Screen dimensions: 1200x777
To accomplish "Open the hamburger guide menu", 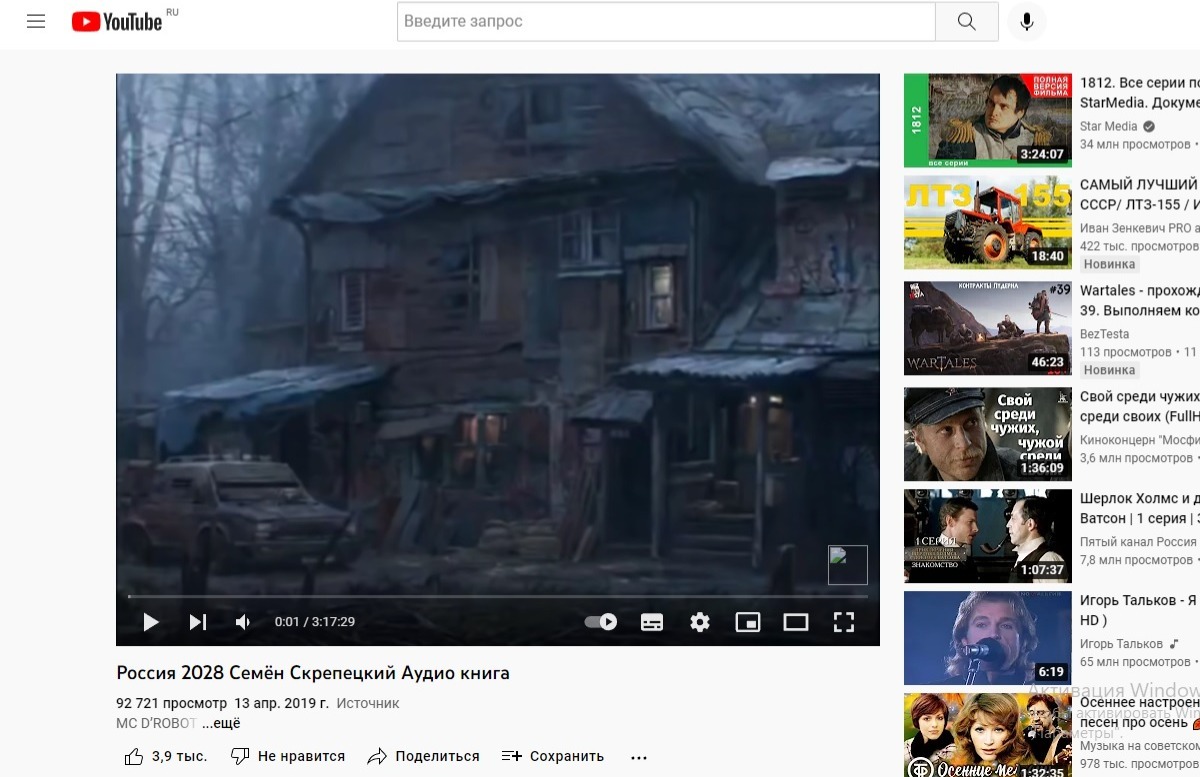I will point(36,21).
